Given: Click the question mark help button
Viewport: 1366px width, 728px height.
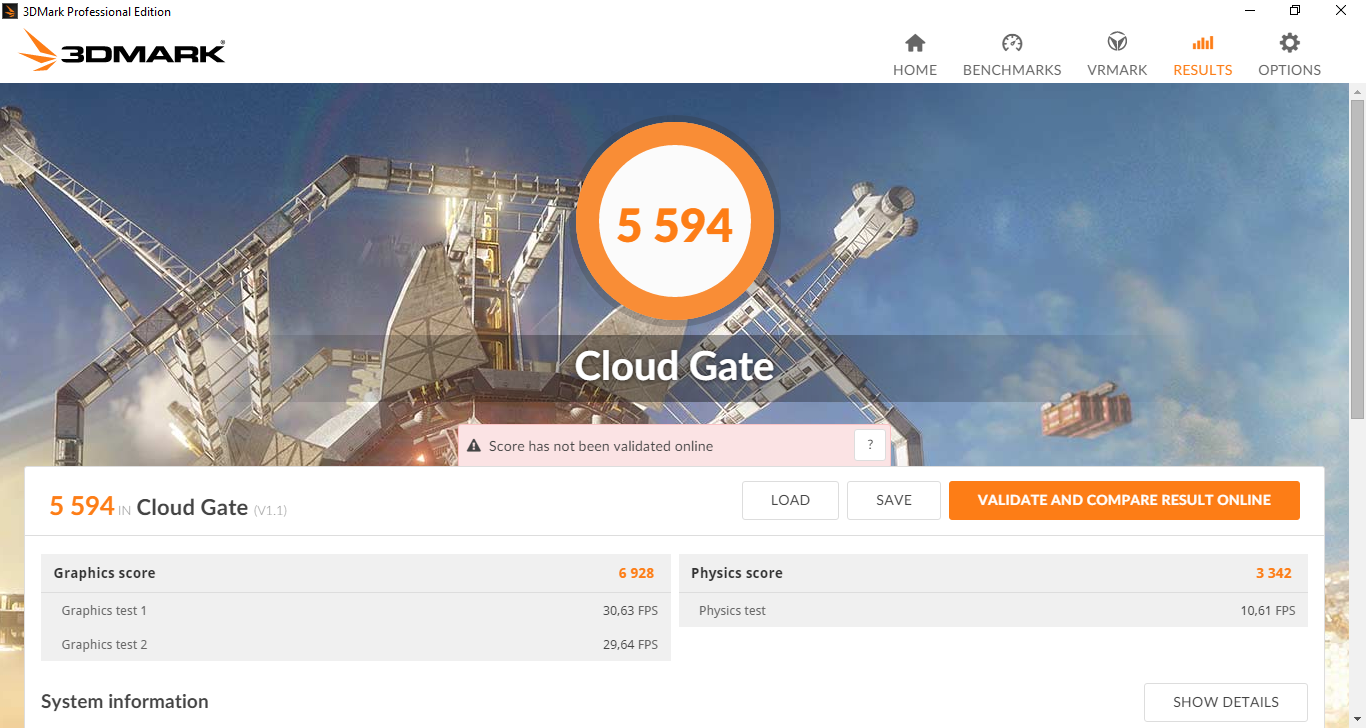Looking at the screenshot, I should coord(870,445).
